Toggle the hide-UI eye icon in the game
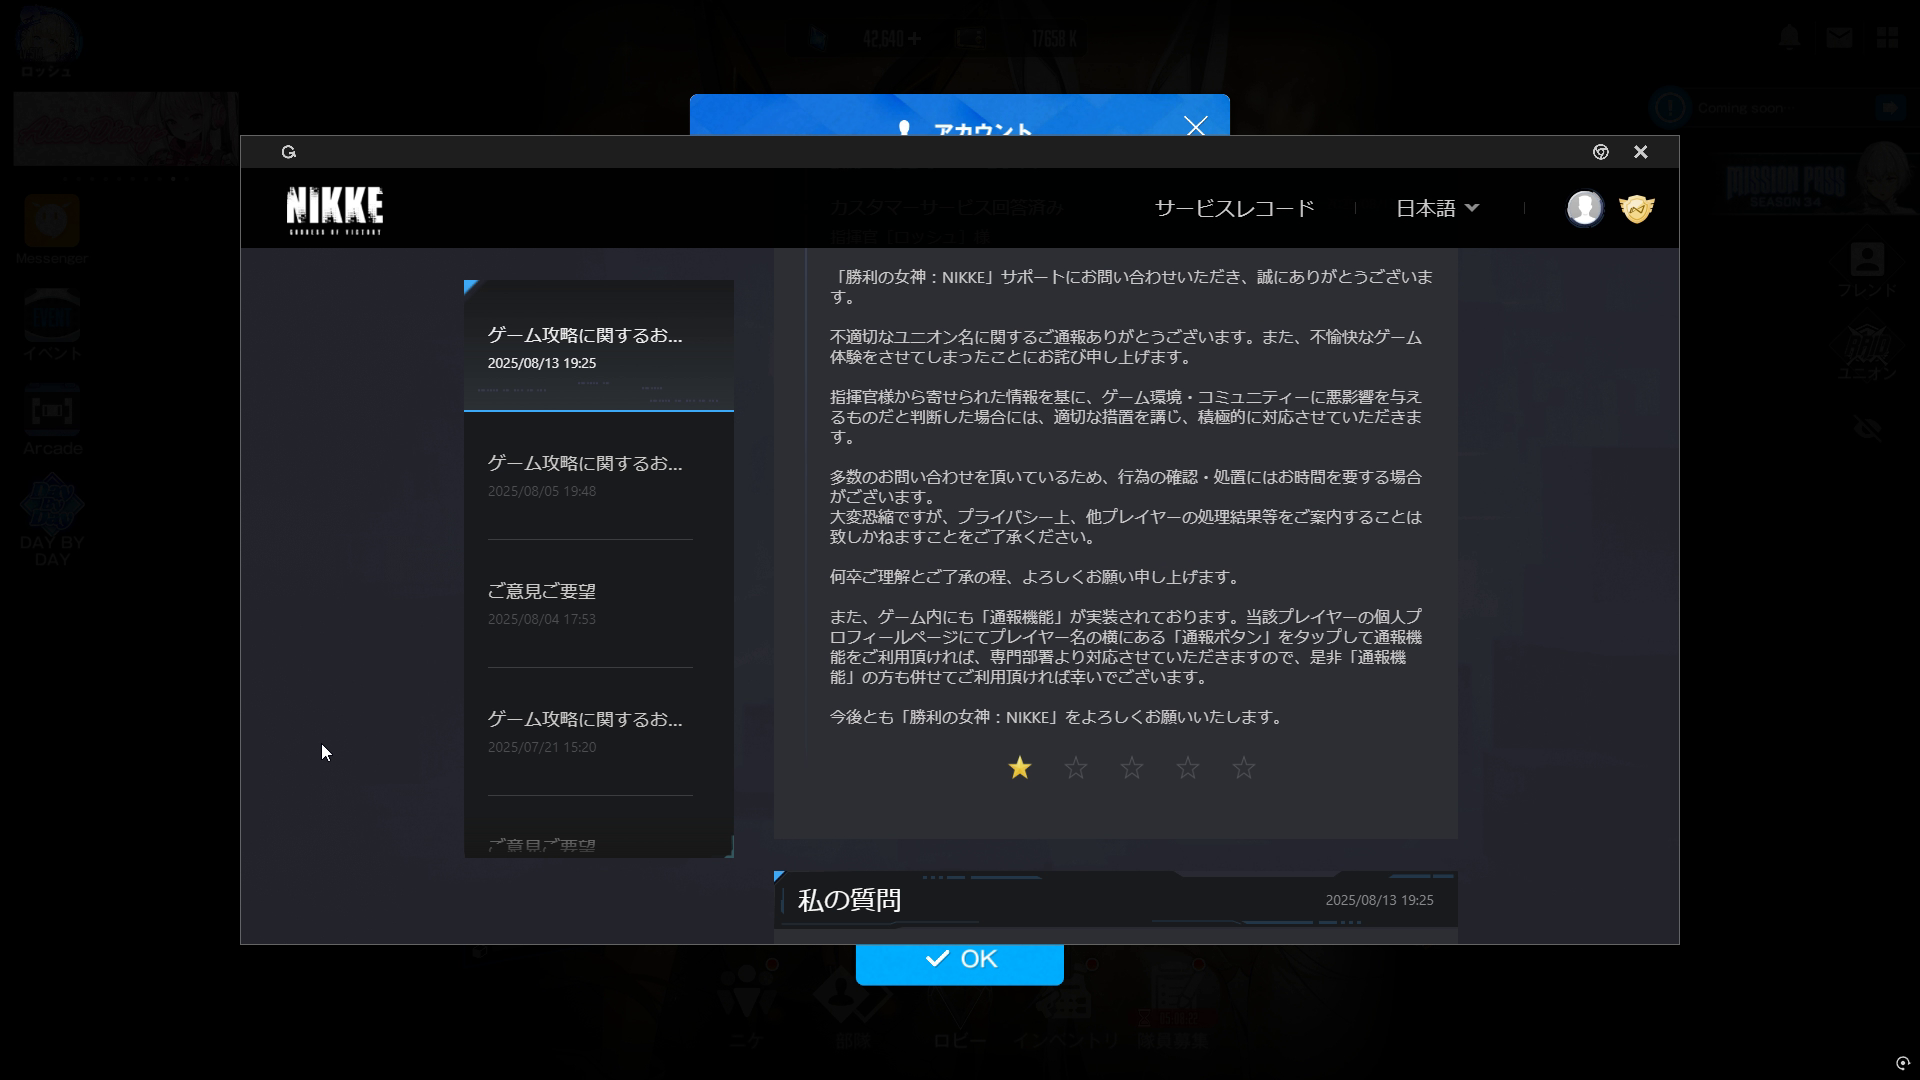The image size is (1920, 1080). point(1866,429)
